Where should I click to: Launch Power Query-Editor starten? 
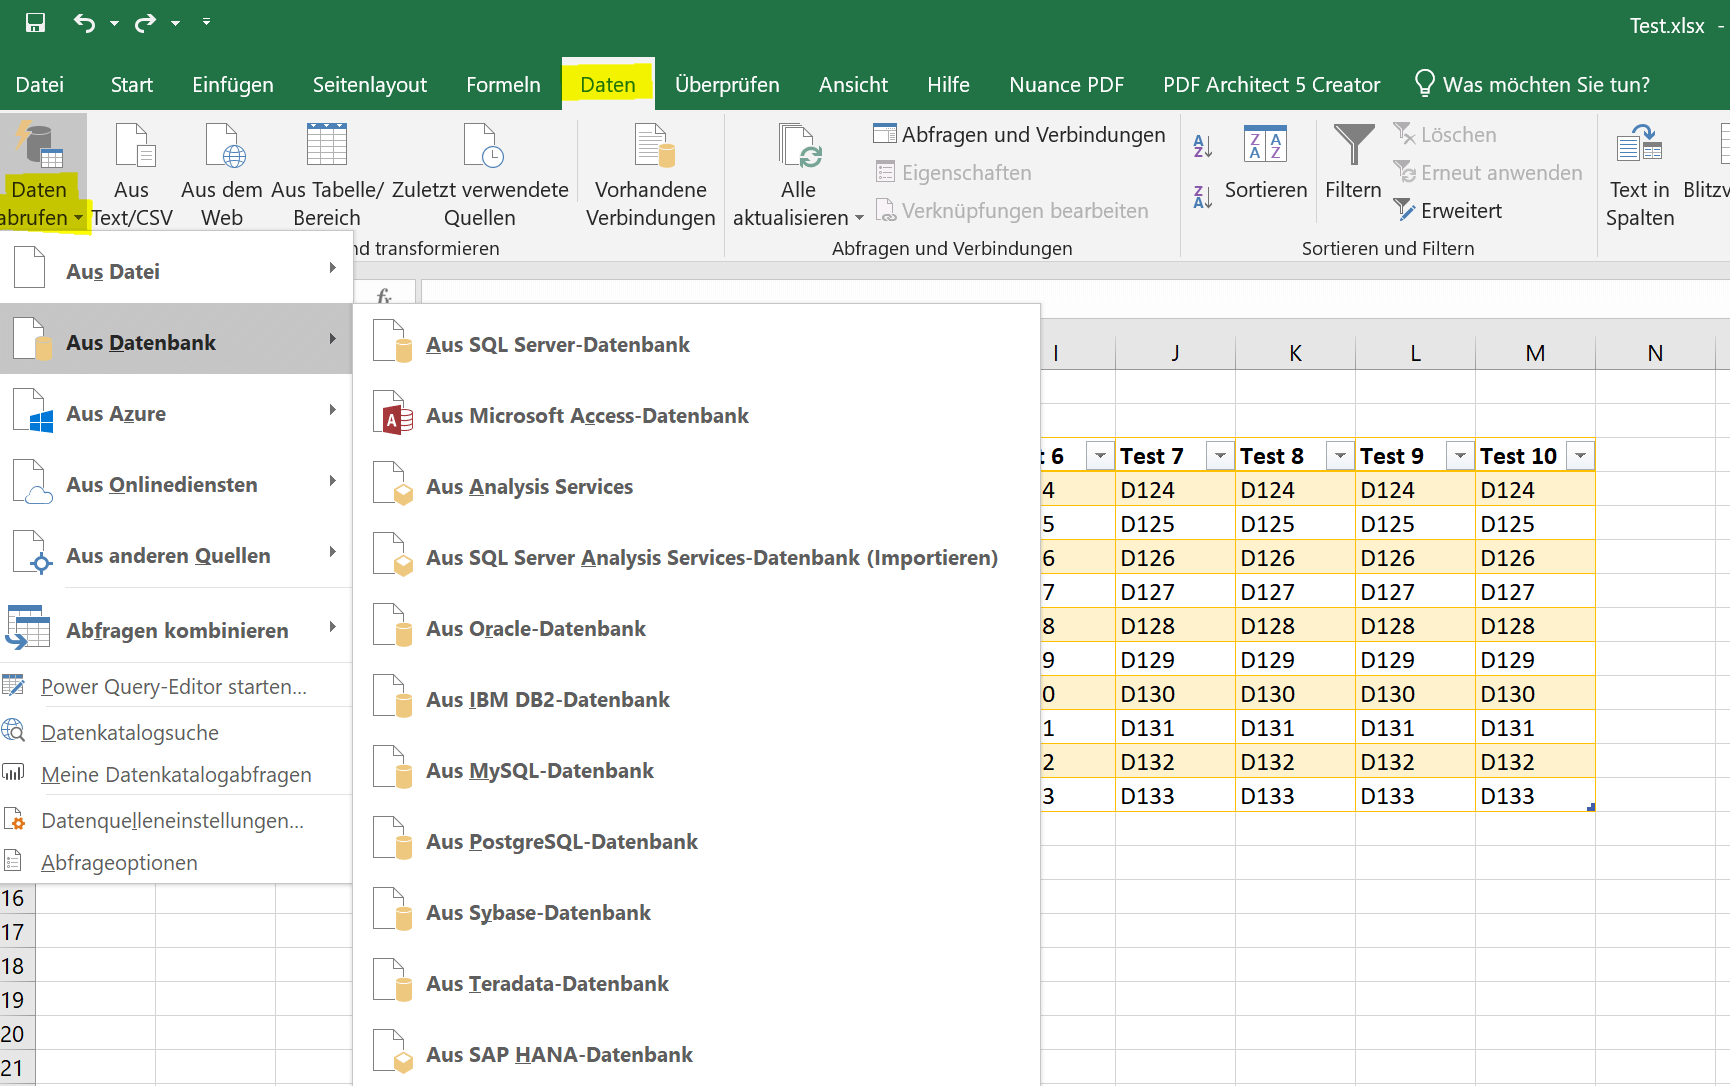[x=176, y=686]
